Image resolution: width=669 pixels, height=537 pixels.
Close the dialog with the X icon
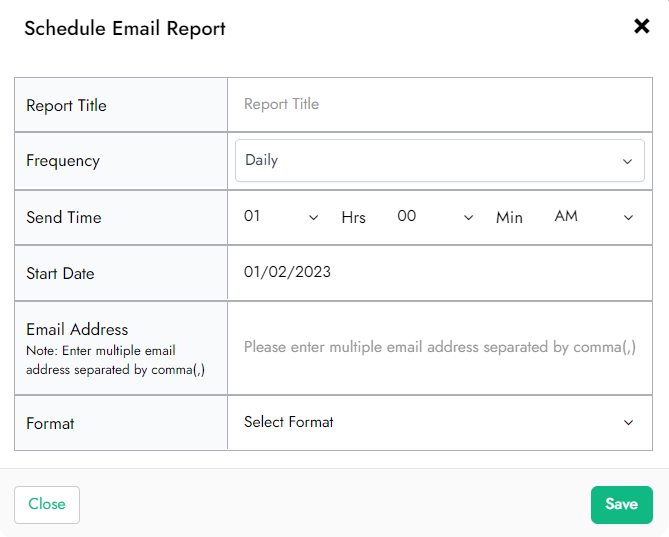641,27
